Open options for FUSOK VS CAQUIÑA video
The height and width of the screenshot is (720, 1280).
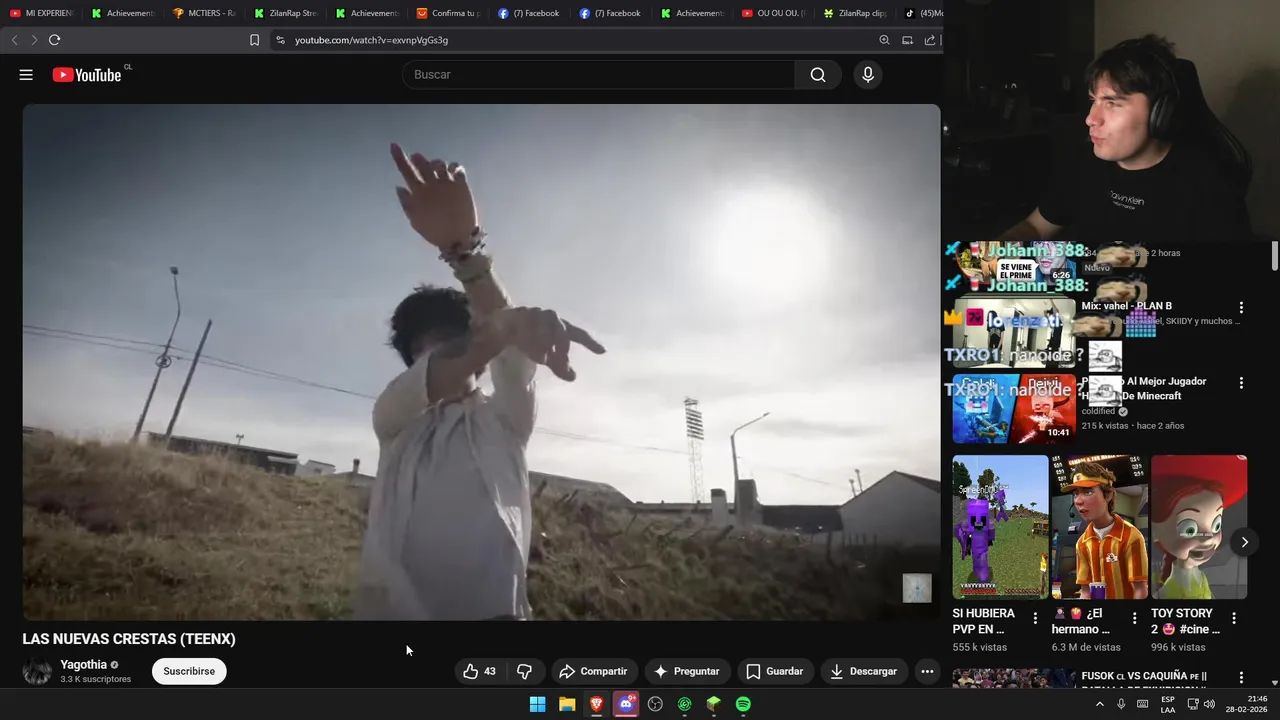click(x=1241, y=678)
